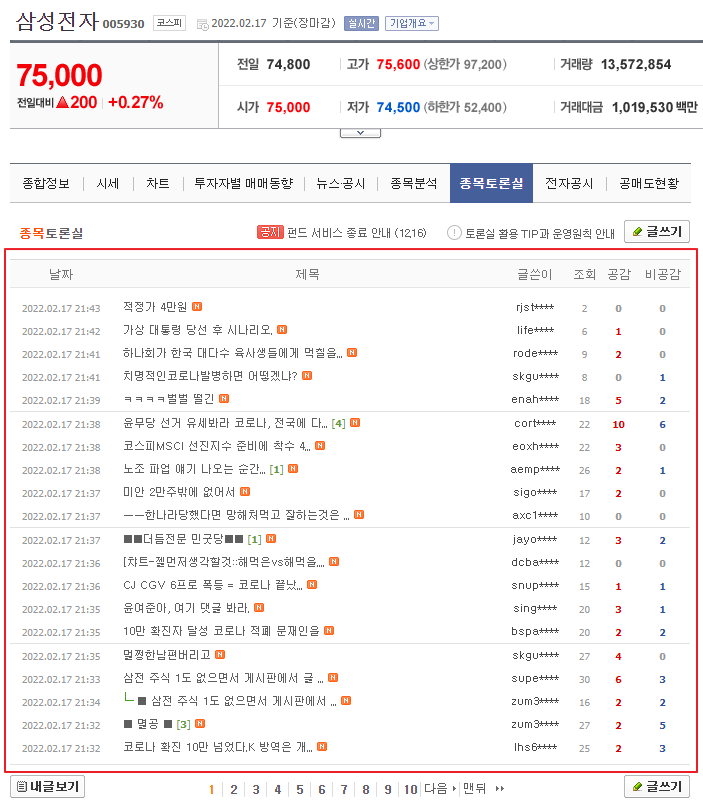Open 토론실 활용 TIP과 운영원칙 안내

point(540,234)
